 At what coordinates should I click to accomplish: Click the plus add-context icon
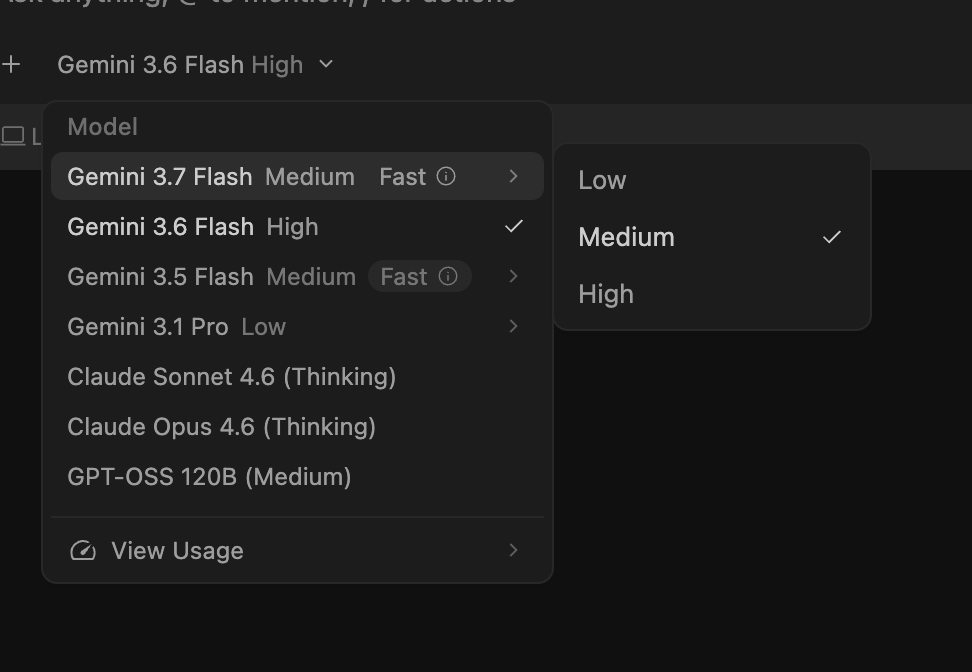11,64
